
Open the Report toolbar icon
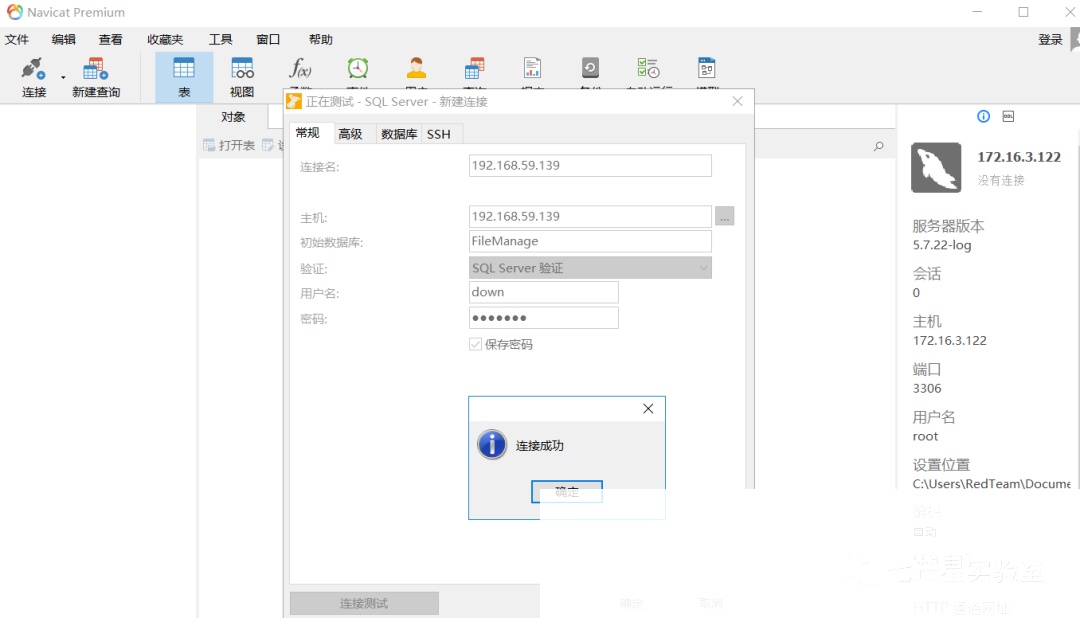[532, 69]
